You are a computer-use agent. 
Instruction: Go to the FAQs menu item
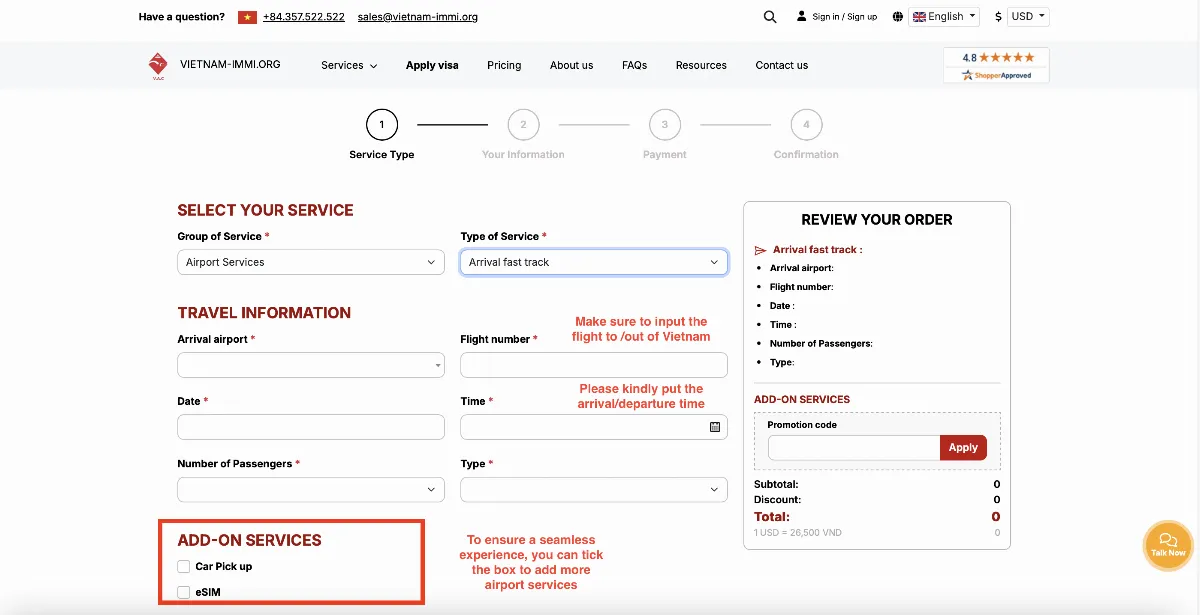tap(634, 65)
